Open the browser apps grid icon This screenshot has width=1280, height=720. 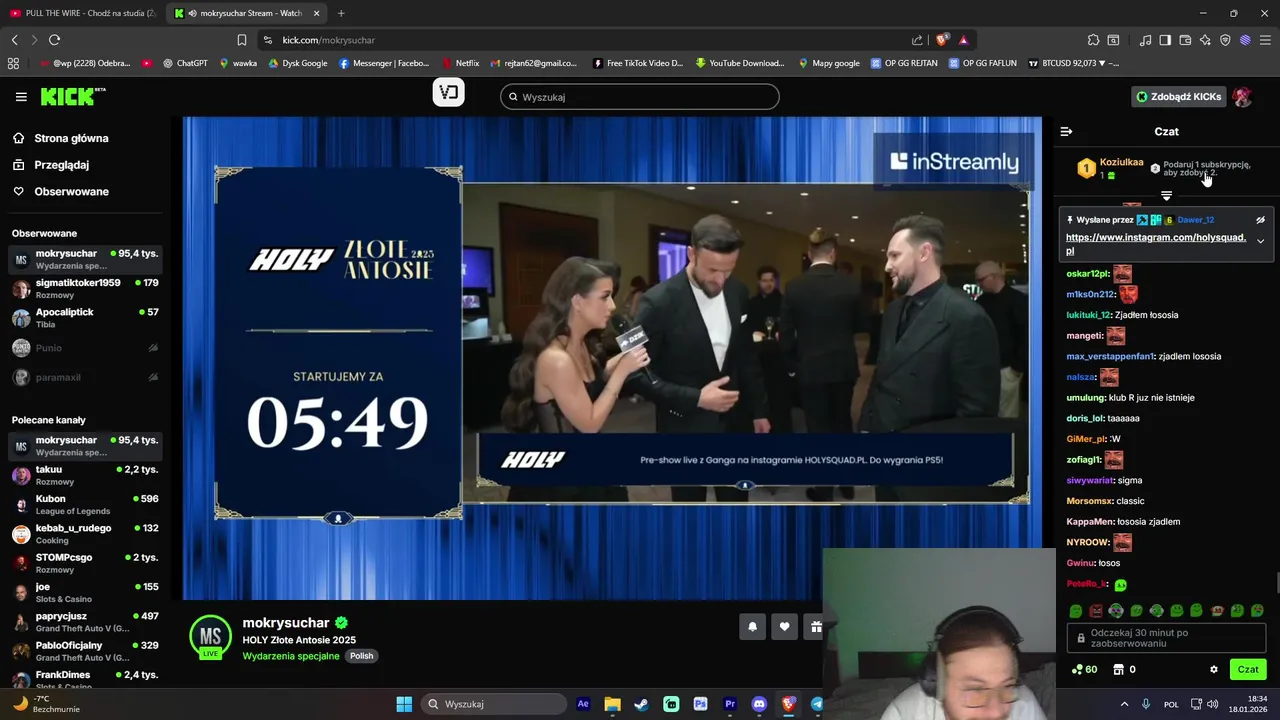[13, 63]
